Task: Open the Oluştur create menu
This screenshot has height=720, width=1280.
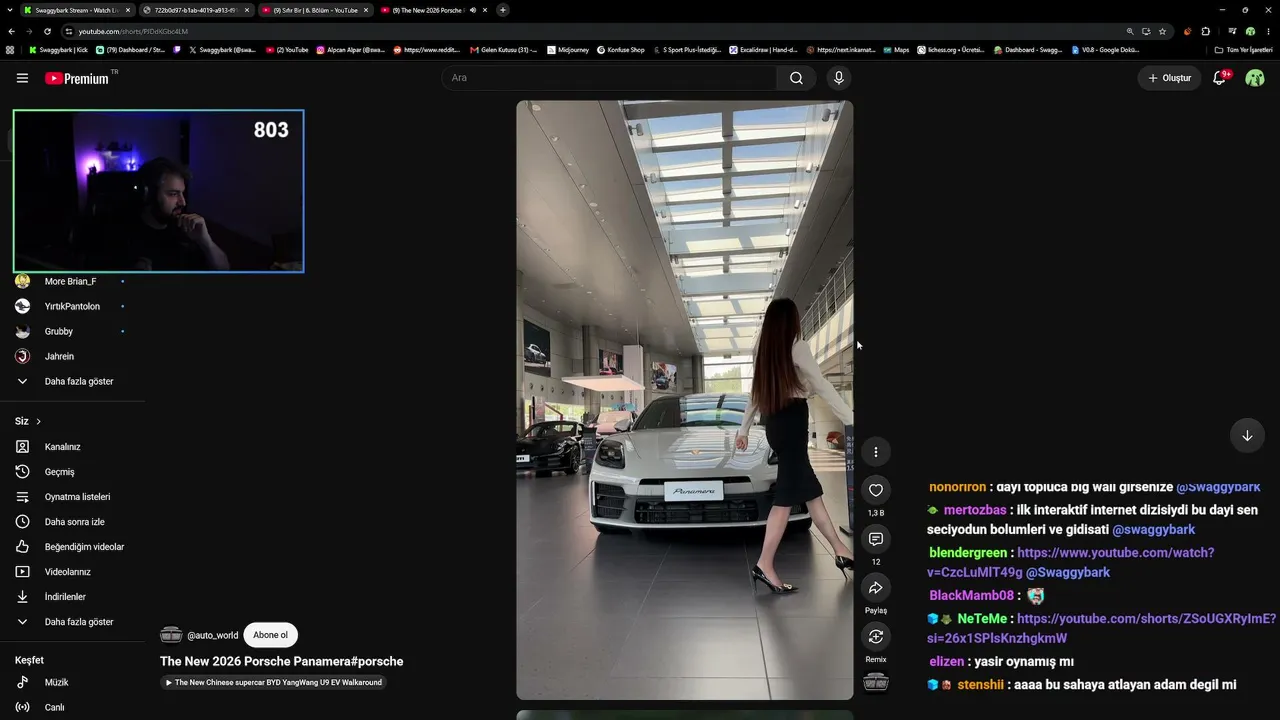Action: point(1169,78)
